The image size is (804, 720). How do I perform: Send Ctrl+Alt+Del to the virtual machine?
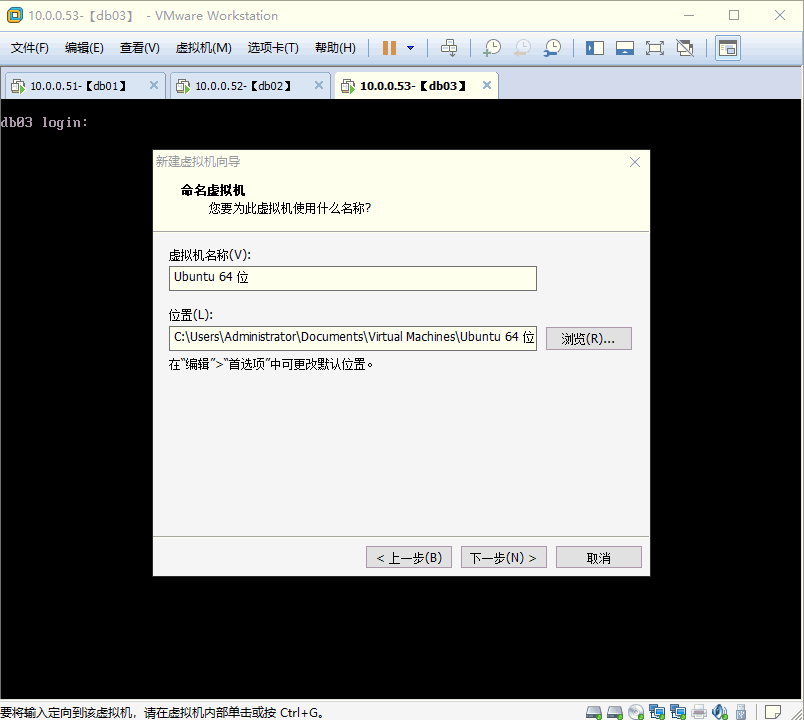[x=449, y=47]
